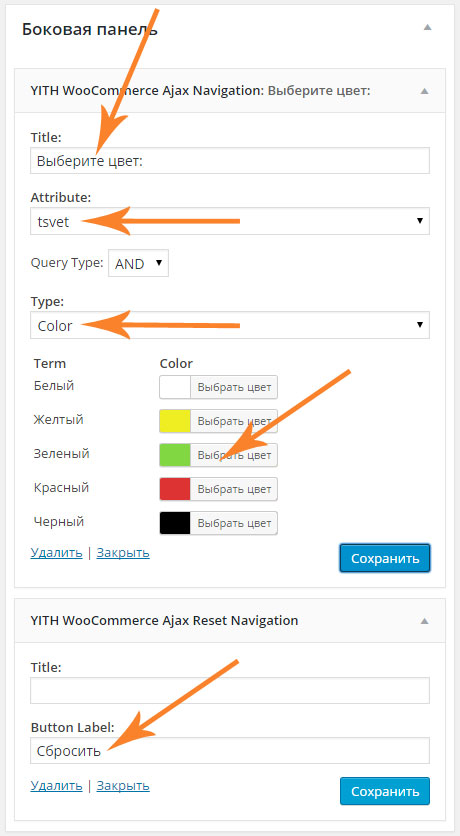
Task: Open the Query Type AND dropdown
Action: coord(138,263)
